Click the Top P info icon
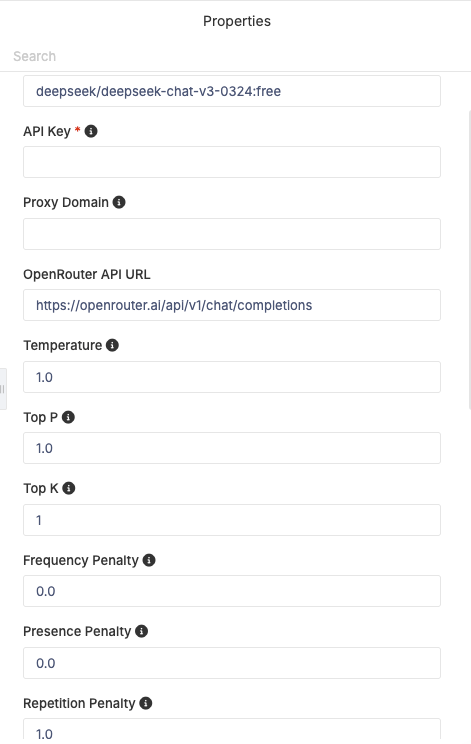The height and width of the screenshot is (744, 471). click(68, 417)
